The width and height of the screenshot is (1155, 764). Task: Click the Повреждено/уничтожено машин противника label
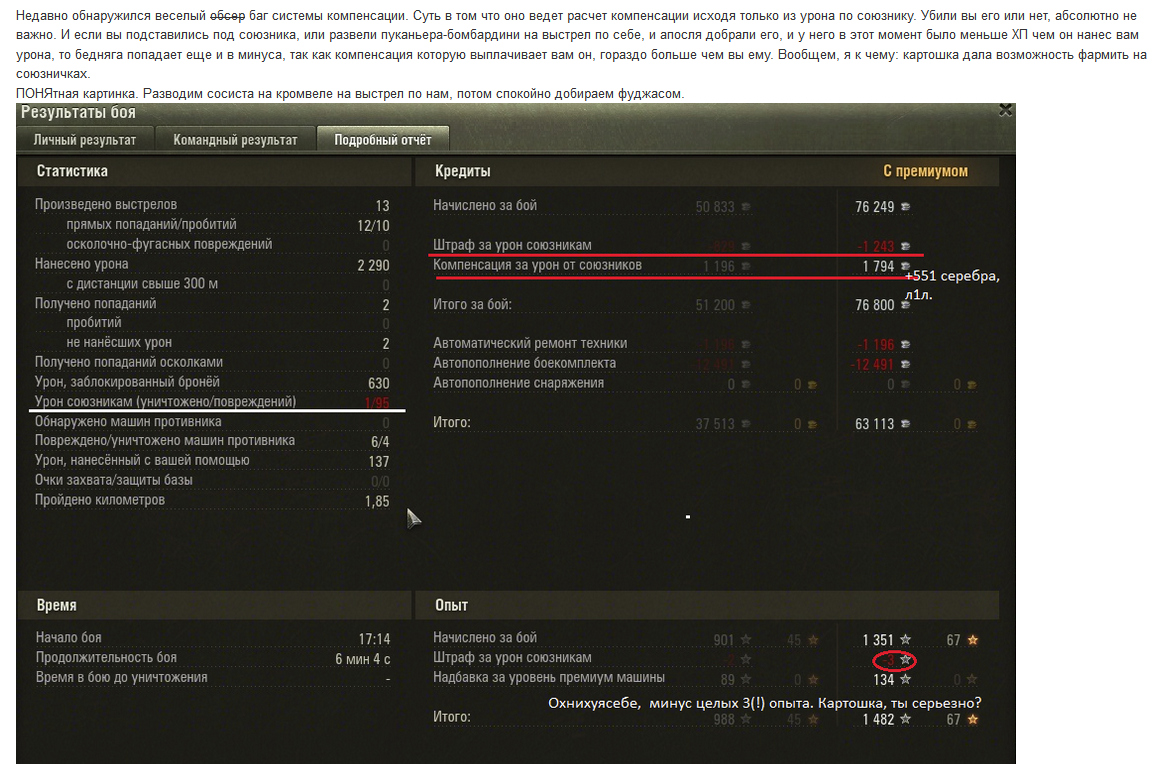click(x=164, y=441)
